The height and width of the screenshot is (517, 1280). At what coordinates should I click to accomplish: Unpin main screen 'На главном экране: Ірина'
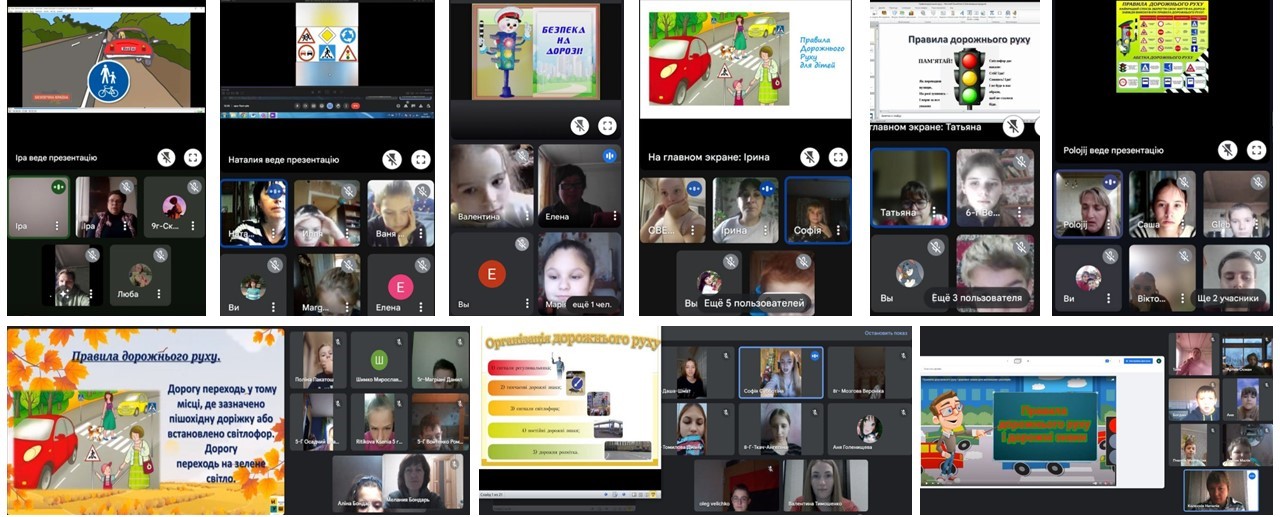tap(809, 157)
